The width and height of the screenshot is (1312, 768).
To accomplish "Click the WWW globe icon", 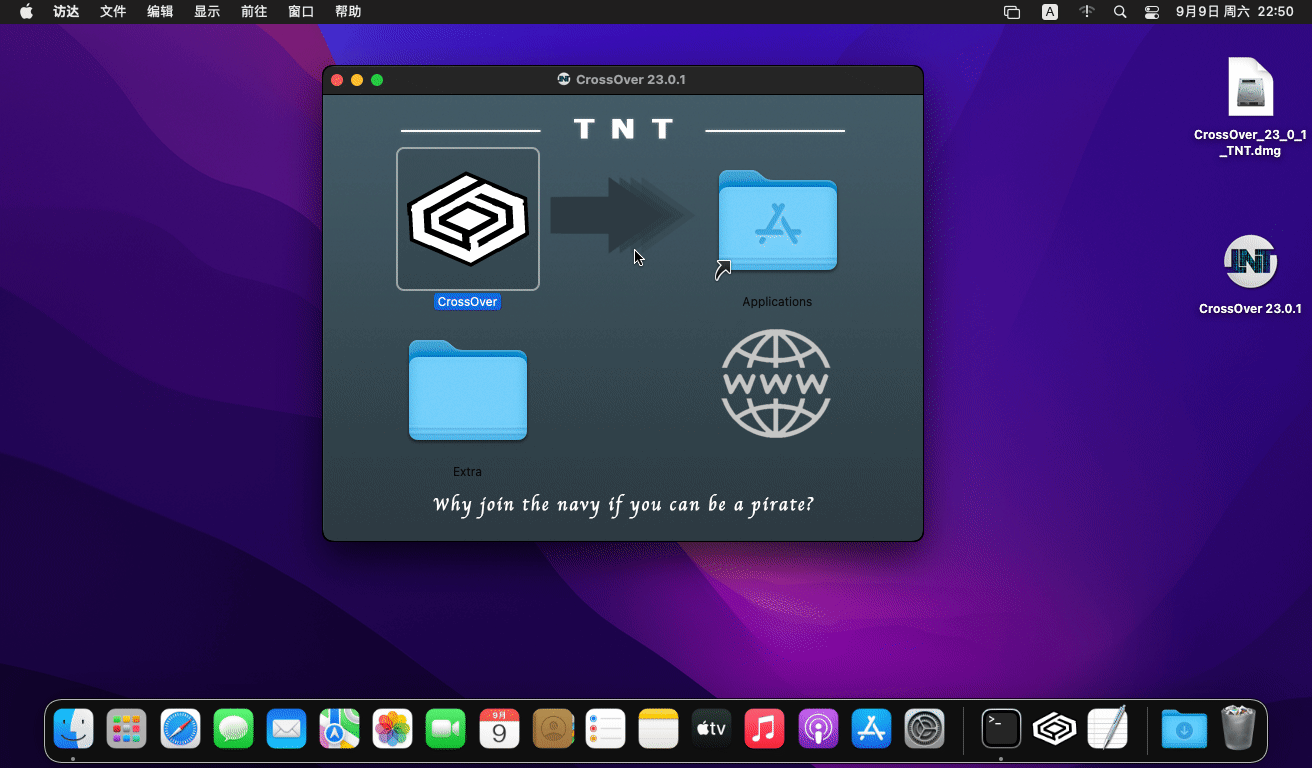I will [776, 383].
